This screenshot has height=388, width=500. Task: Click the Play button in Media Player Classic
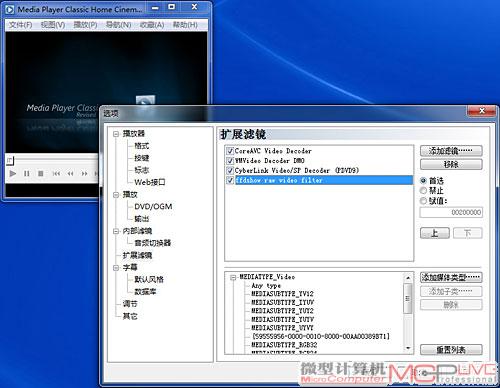coord(13,173)
